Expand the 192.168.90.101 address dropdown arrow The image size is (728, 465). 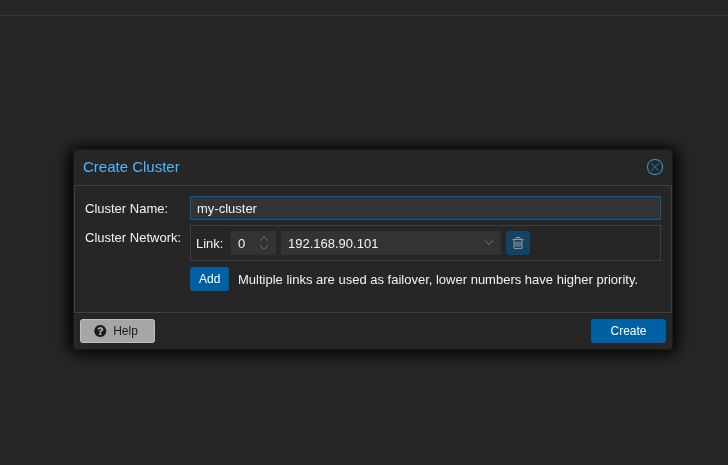(489, 243)
